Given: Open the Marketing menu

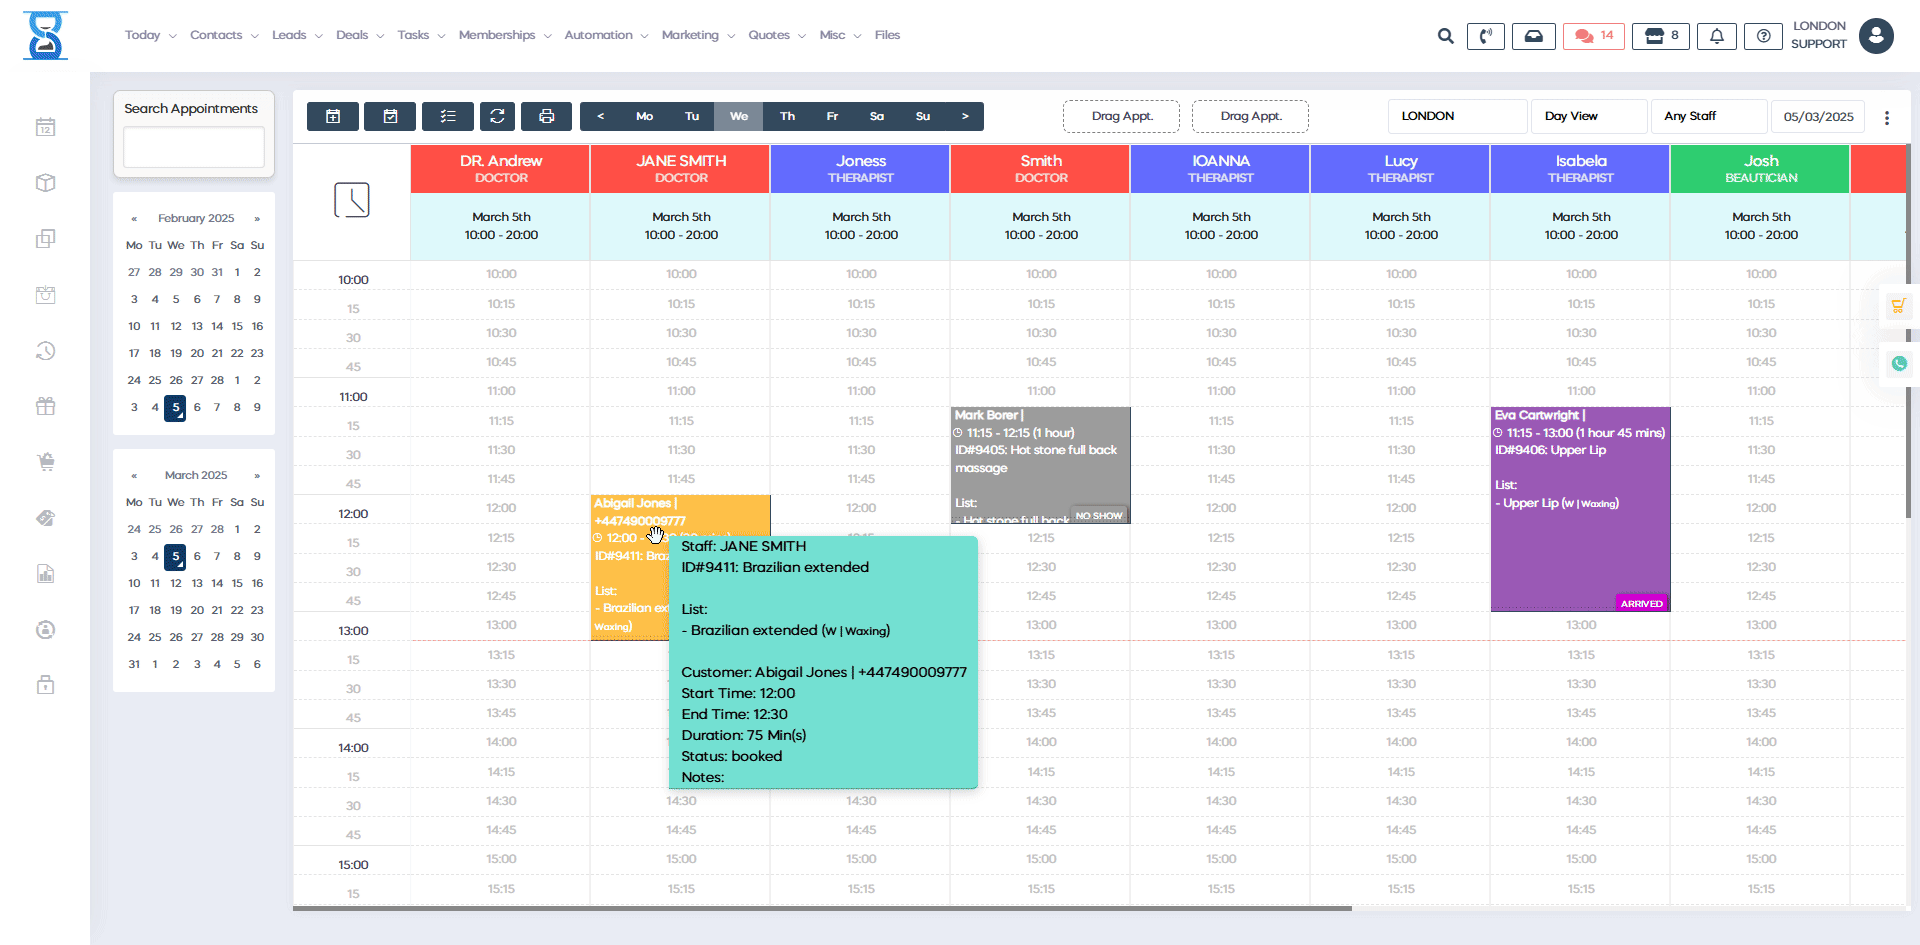Looking at the screenshot, I should pos(691,35).
